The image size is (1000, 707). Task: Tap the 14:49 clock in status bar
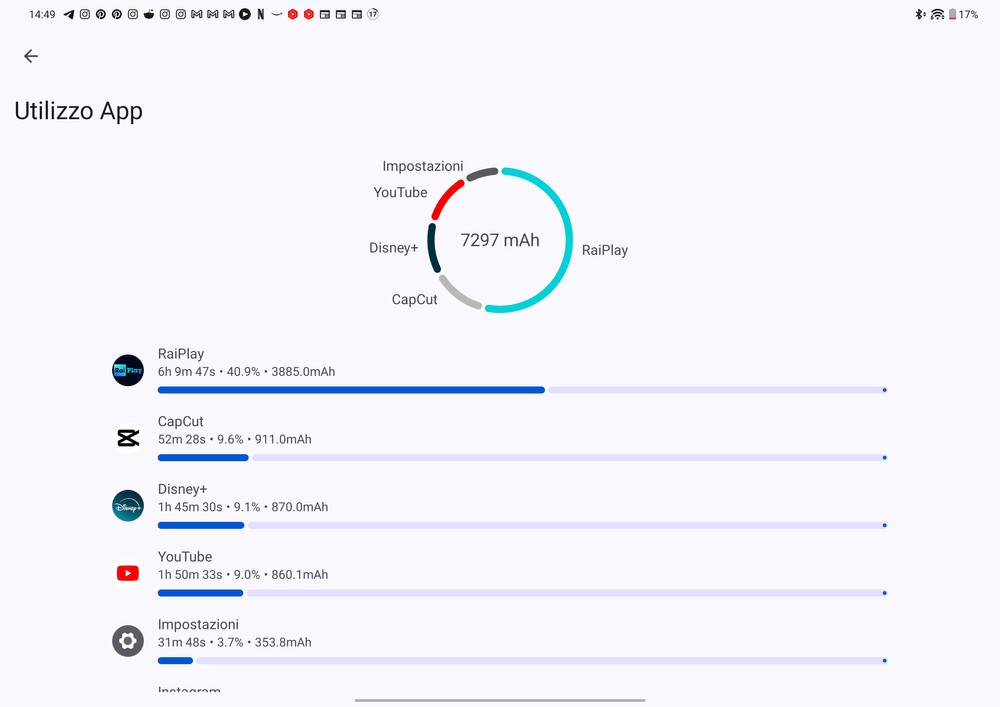[42, 14]
